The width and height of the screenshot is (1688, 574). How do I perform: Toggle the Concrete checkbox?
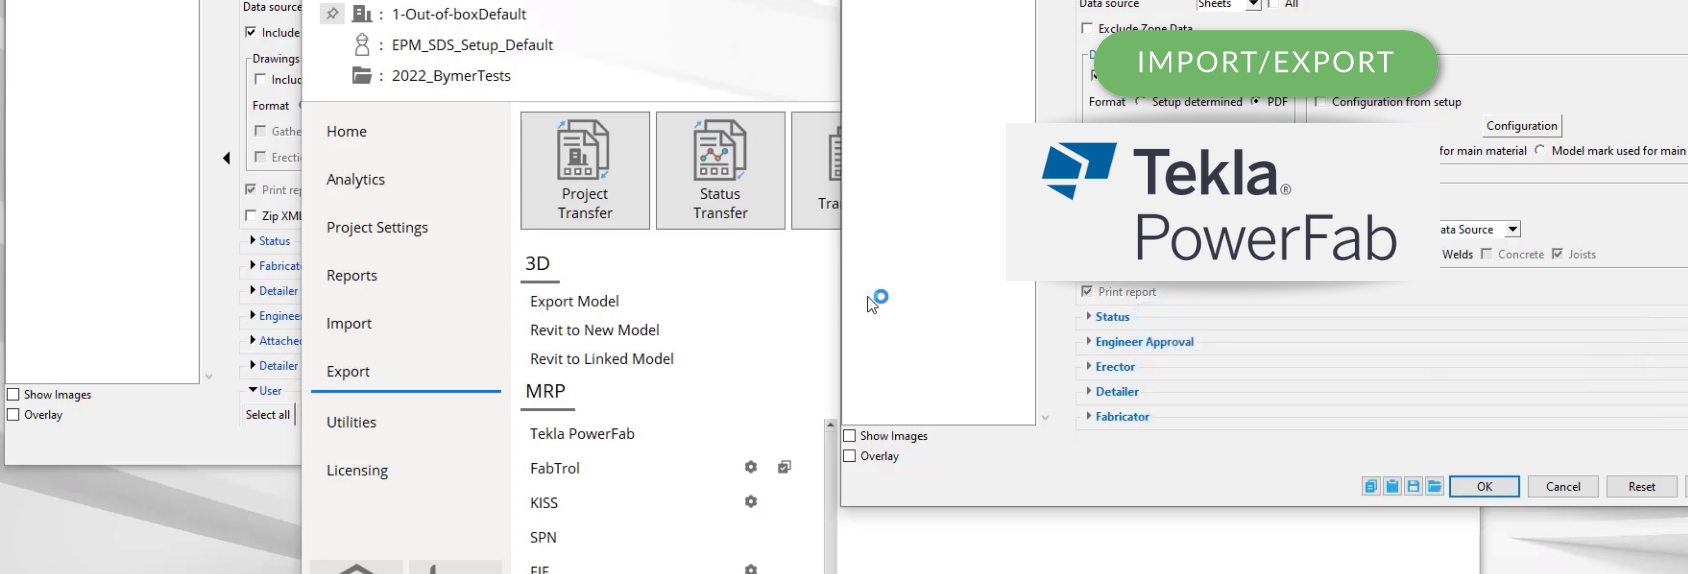(1486, 254)
